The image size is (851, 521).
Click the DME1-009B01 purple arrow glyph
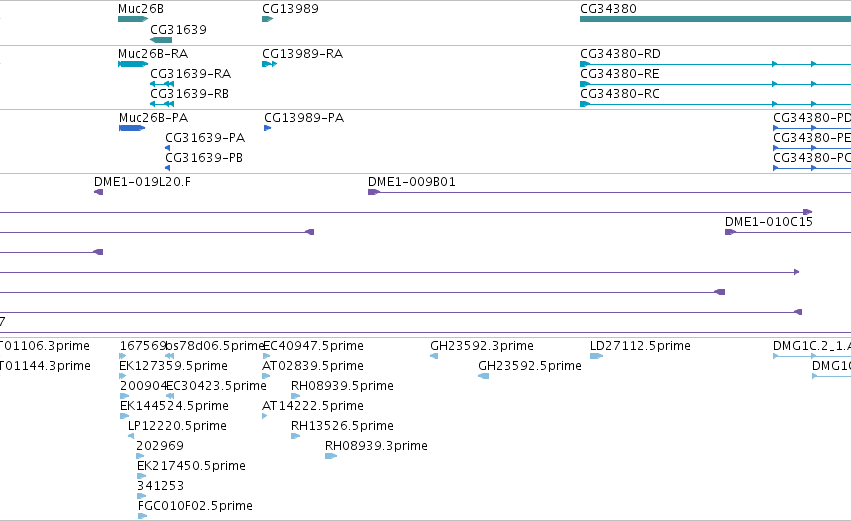click(x=374, y=192)
